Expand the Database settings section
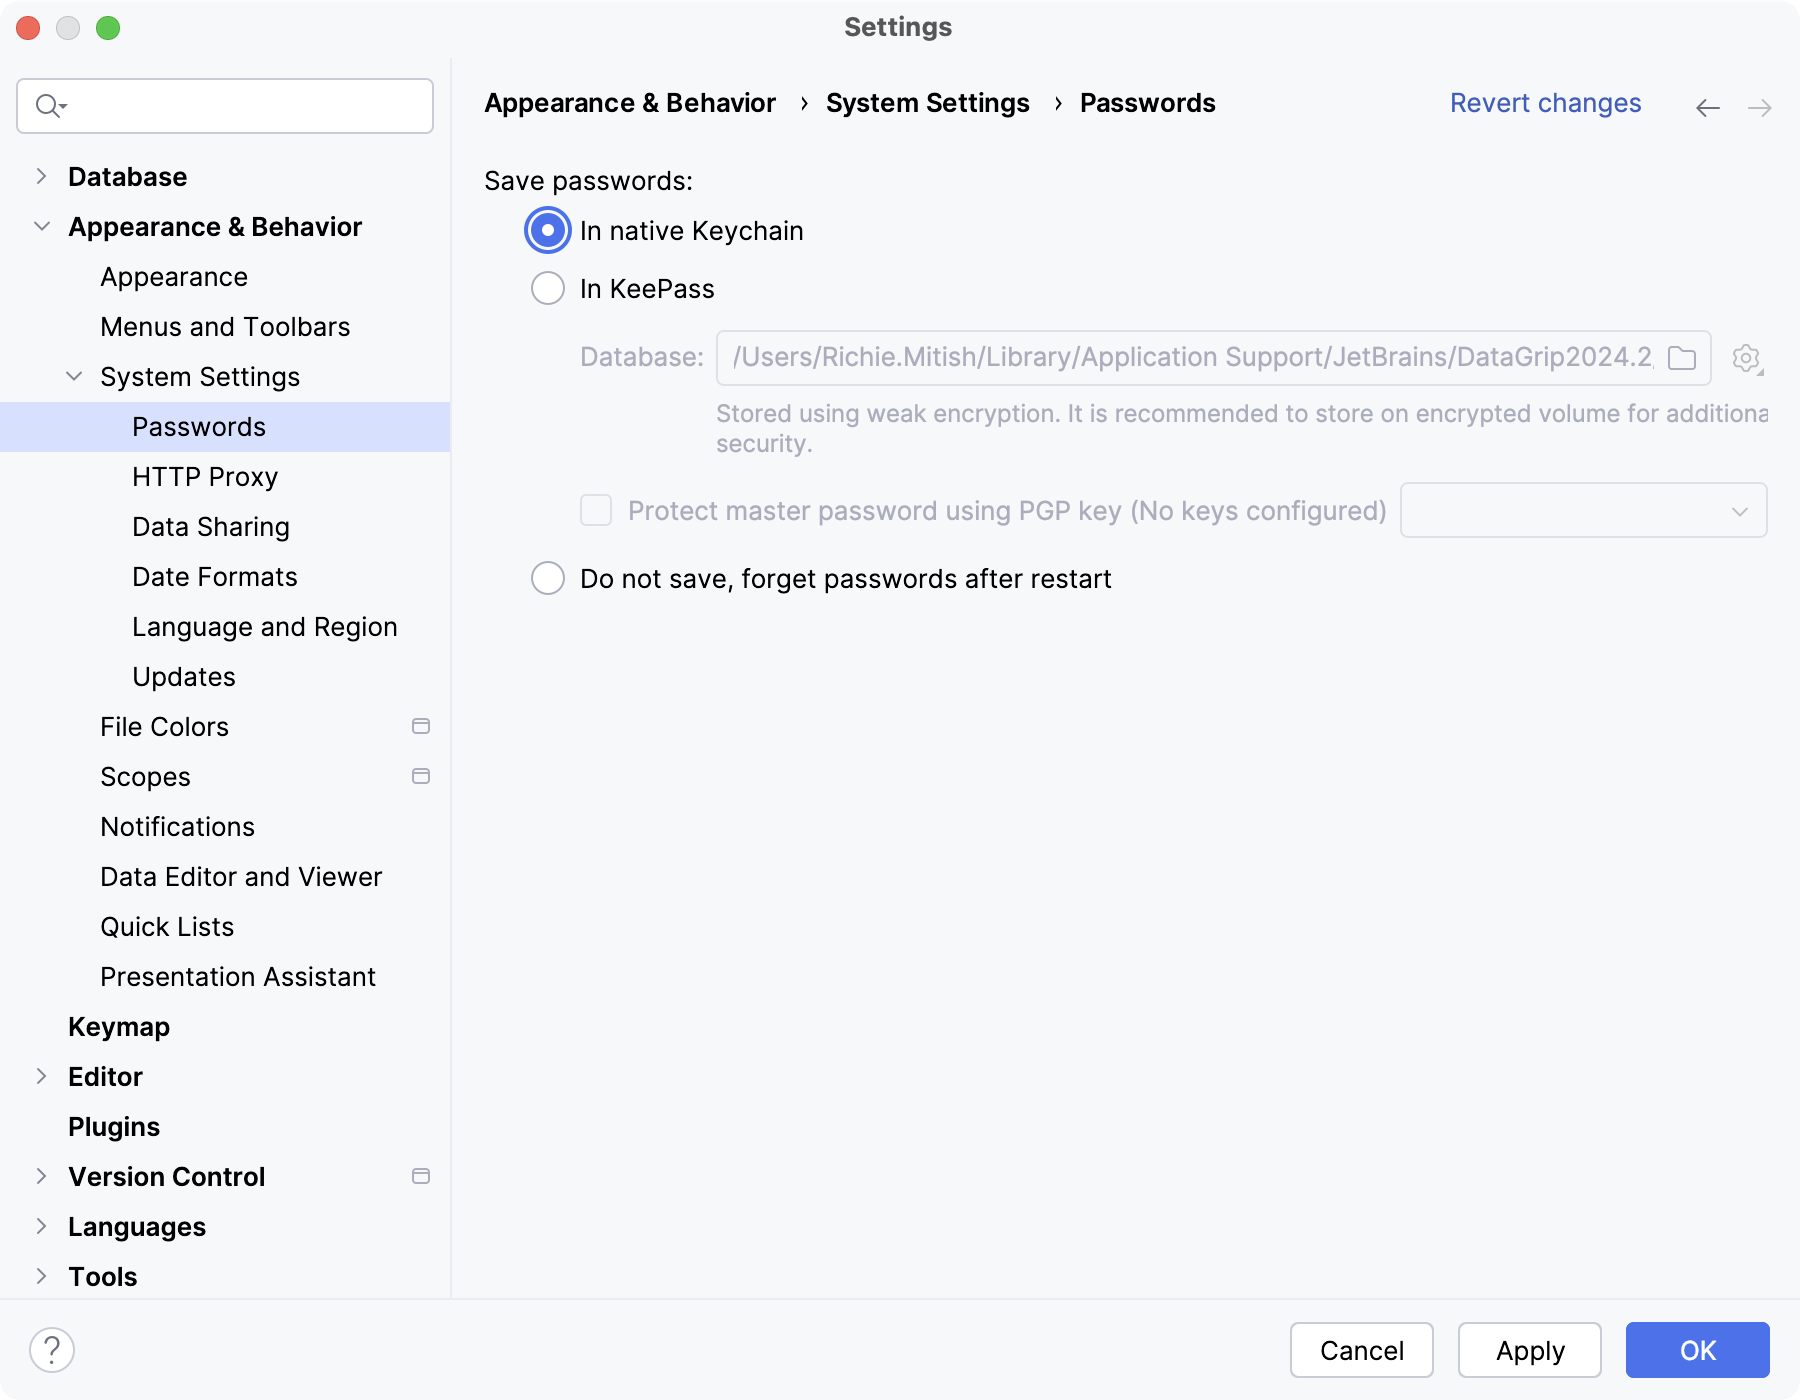The image size is (1800, 1400). (41, 177)
